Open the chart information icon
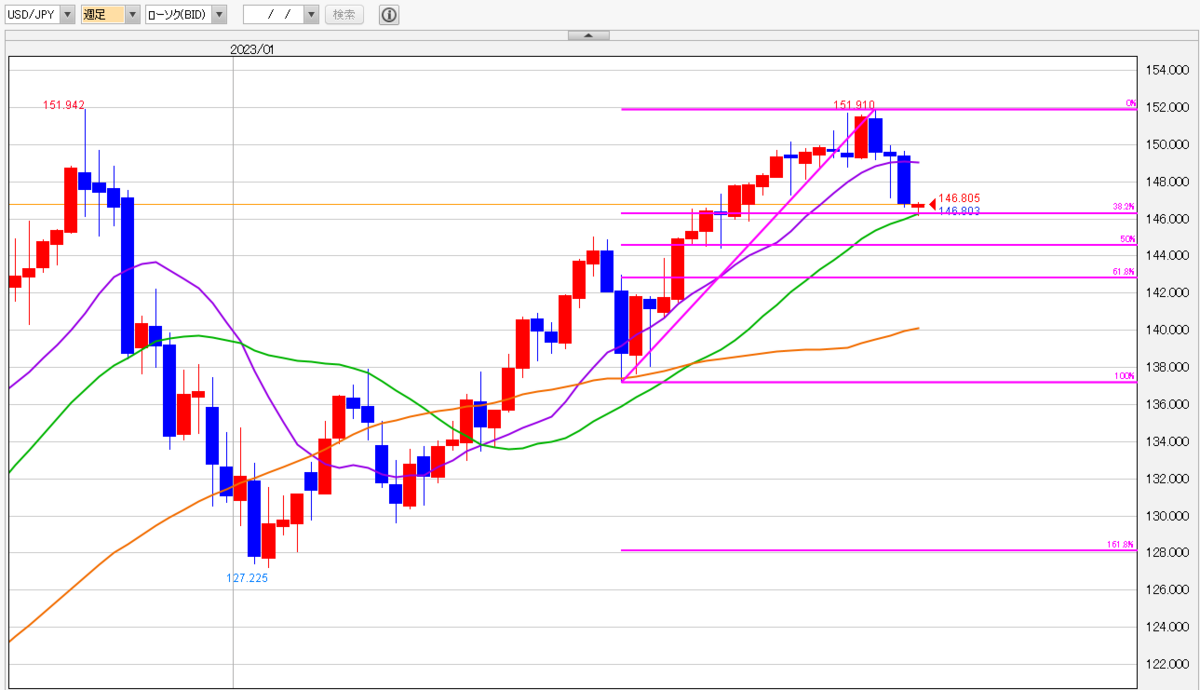 [x=389, y=15]
